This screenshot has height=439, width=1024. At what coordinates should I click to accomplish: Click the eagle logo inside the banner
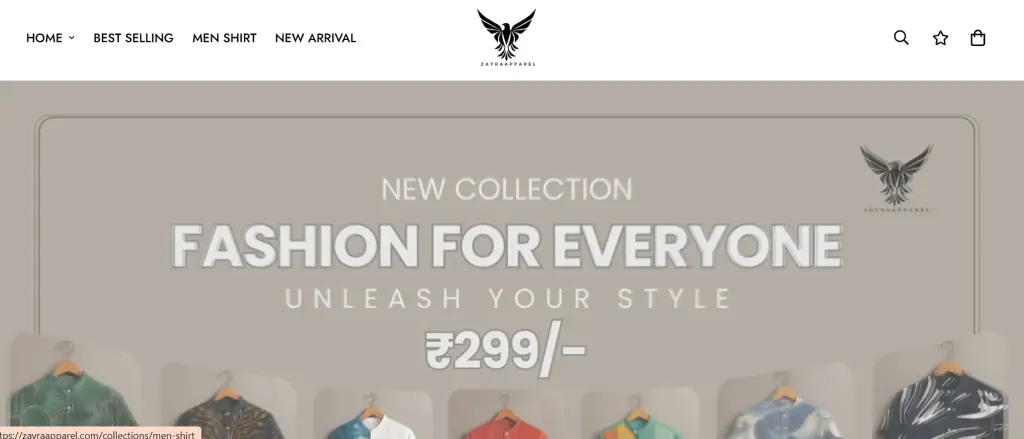(897, 178)
